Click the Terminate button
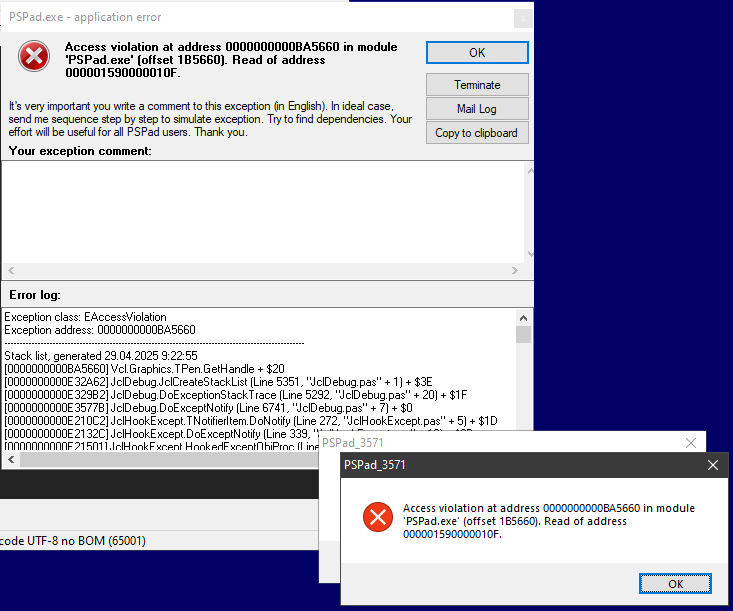This screenshot has width=733, height=611. click(x=477, y=85)
